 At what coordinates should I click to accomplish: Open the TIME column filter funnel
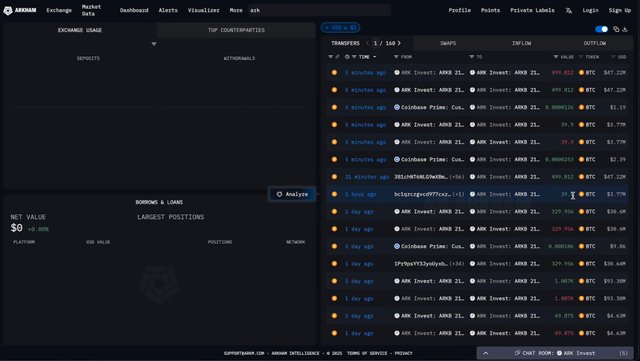(354, 57)
